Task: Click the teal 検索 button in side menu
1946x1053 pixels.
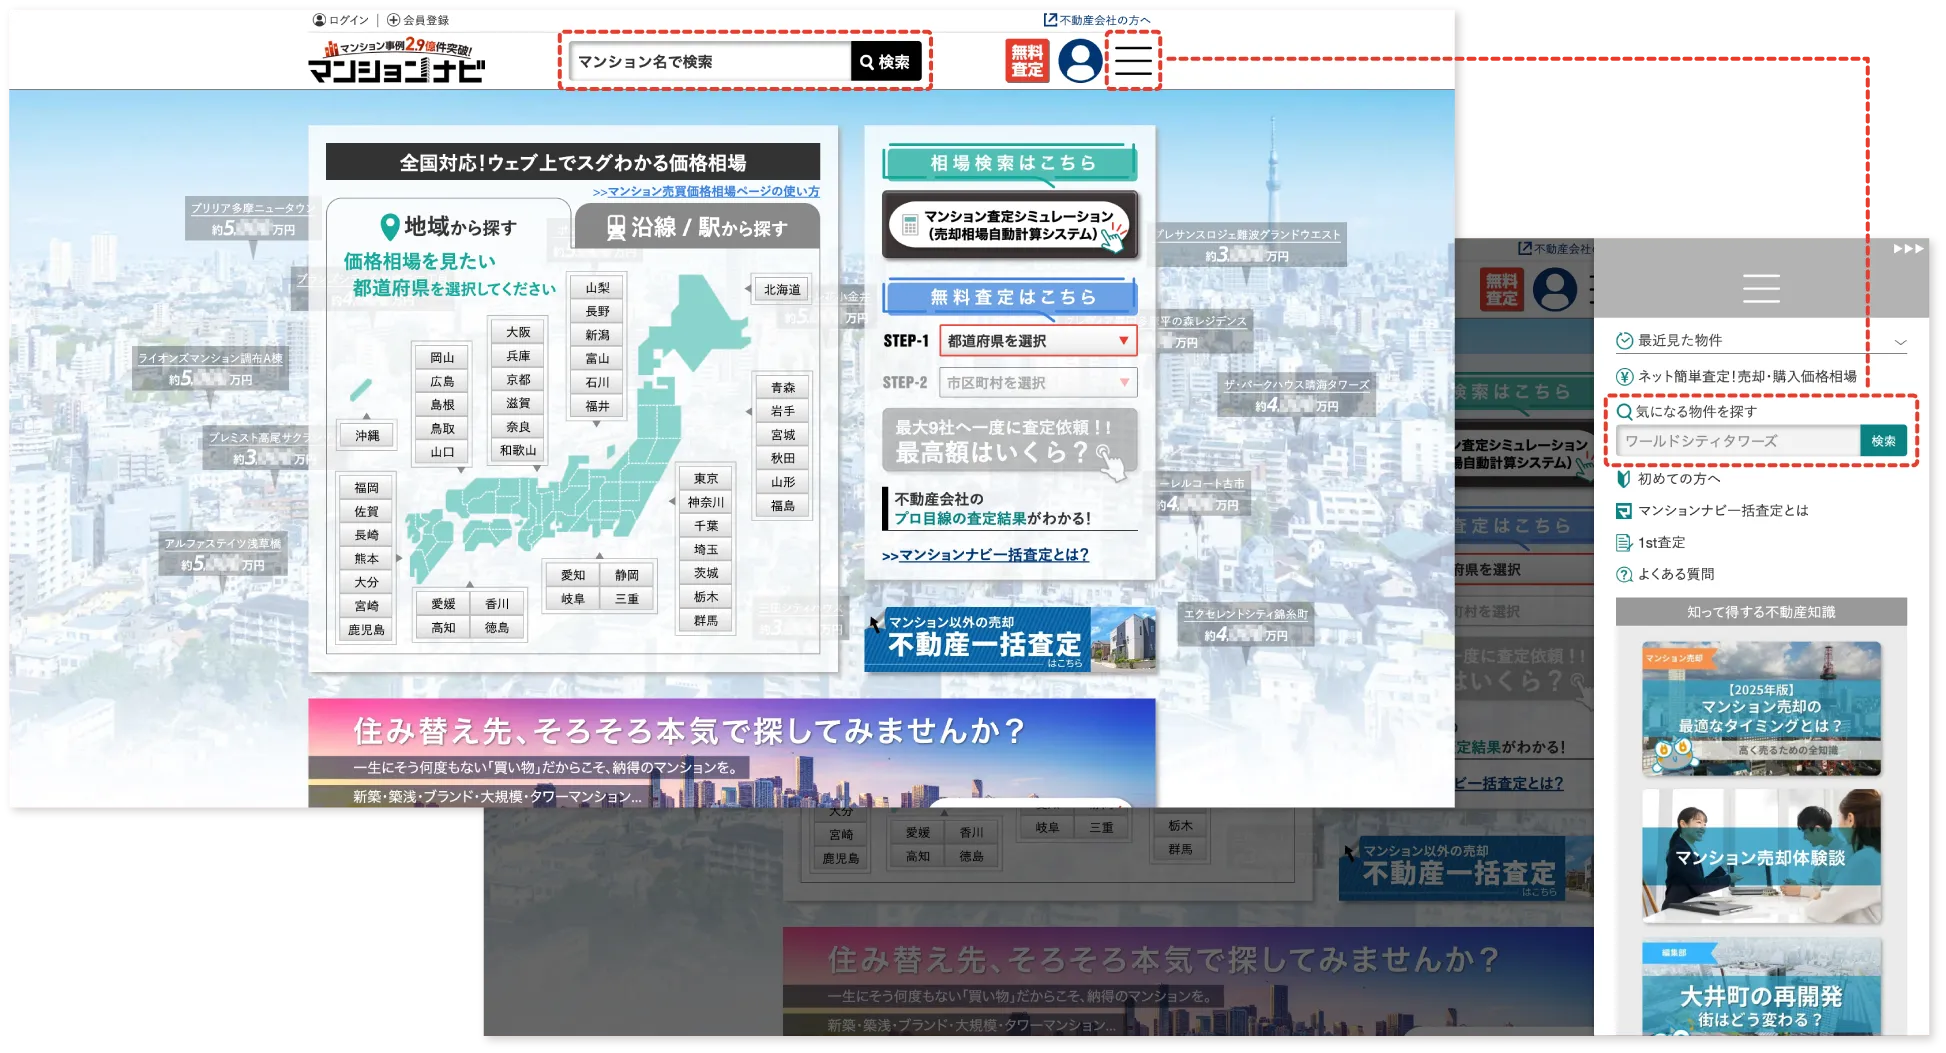Action: click(x=1884, y=441)
